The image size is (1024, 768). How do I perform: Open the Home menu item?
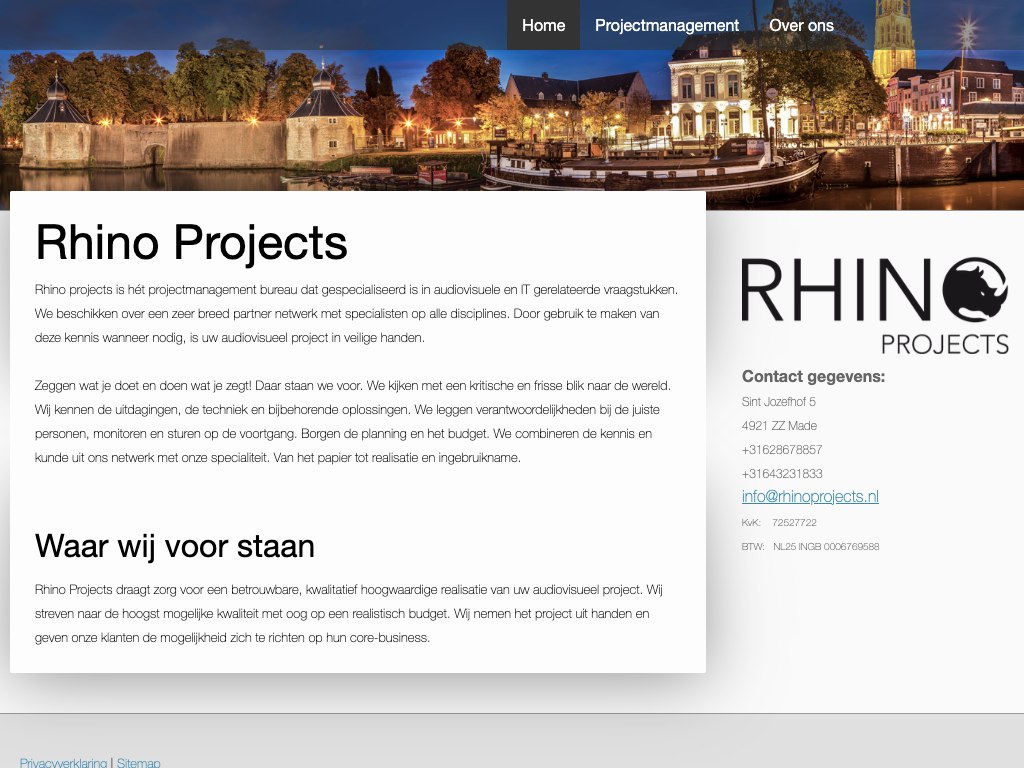click(543, 25)
